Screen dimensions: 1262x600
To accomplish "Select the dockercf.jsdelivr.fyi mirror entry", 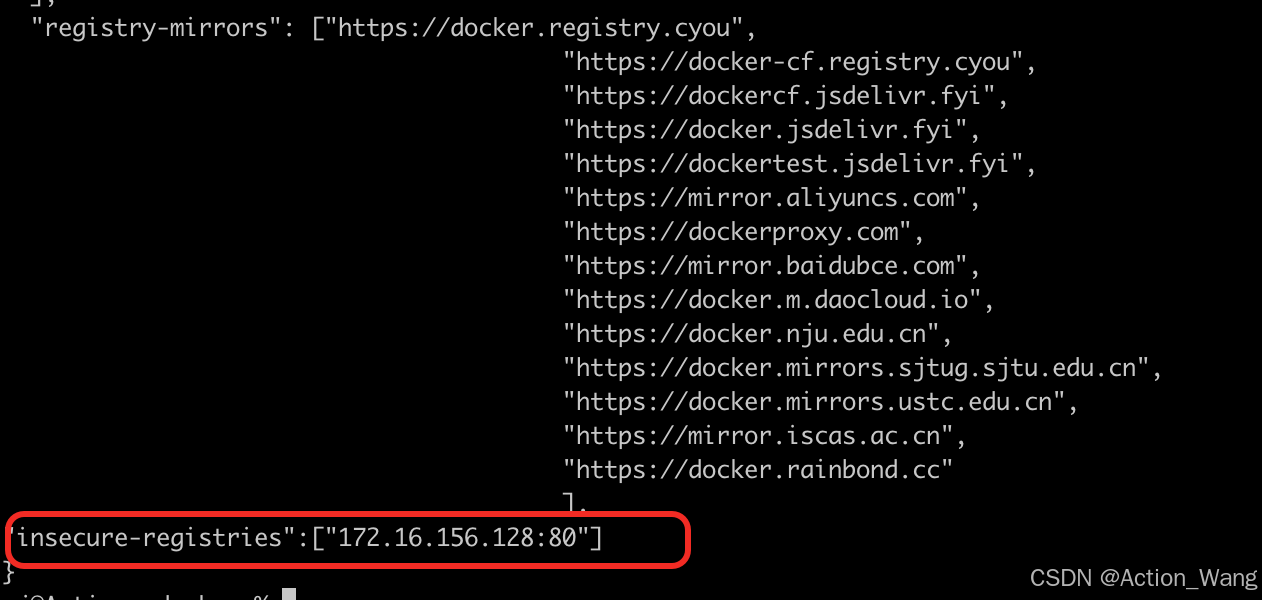I will [778, 96].
